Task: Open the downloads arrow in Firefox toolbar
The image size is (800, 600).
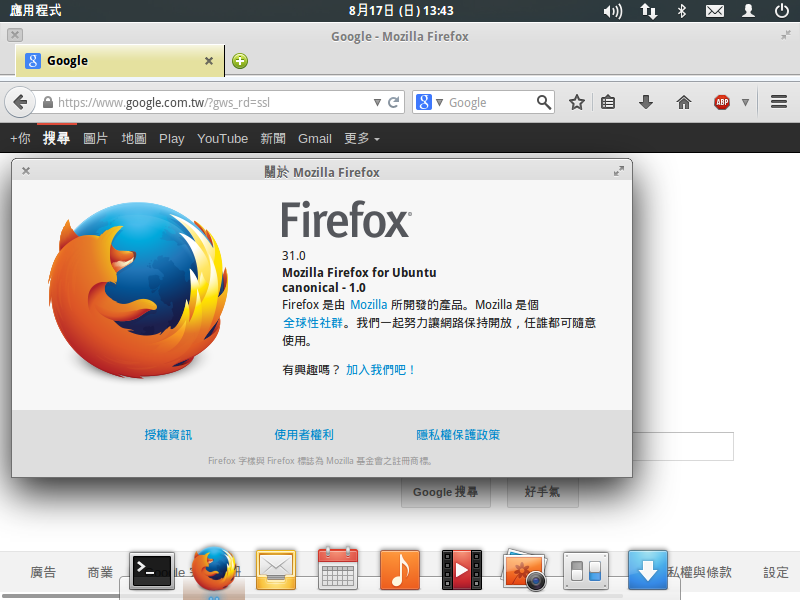Action: 646,103
